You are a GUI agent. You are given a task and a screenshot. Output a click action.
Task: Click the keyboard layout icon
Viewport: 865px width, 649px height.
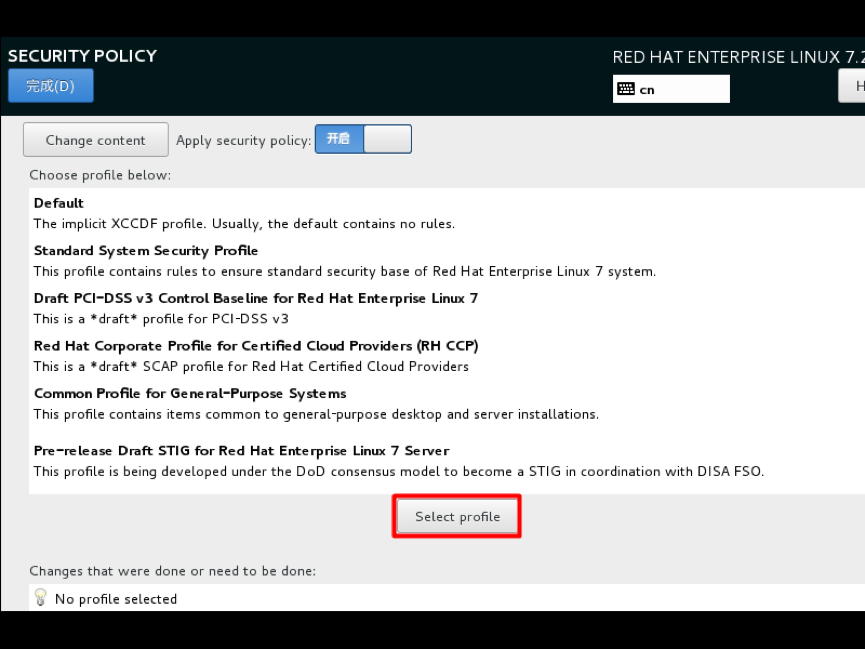click(x=626, y=89)
